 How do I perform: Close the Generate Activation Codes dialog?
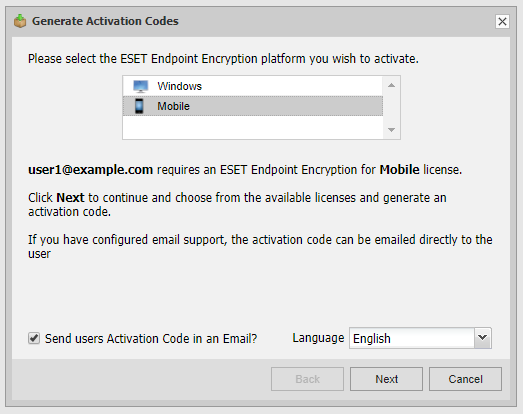[502, 21]
